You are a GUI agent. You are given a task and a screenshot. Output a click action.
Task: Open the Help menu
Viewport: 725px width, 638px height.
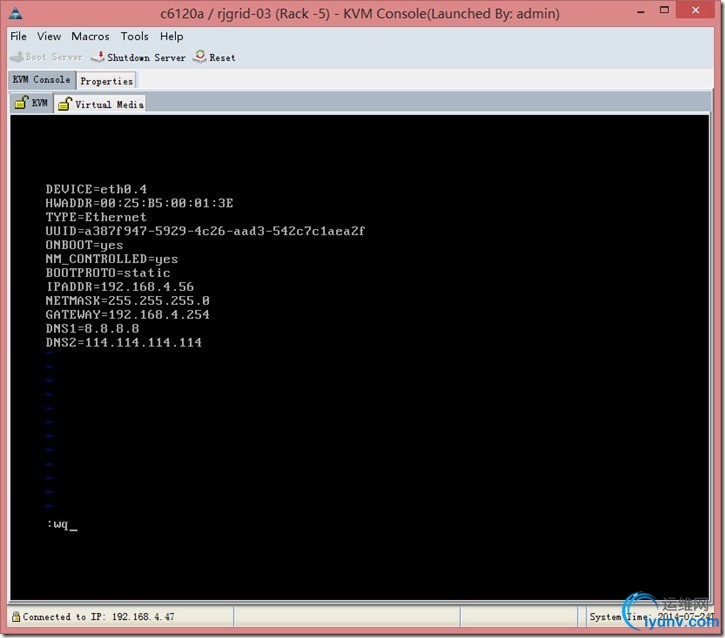pyautogui.click(x=172, y=36)
